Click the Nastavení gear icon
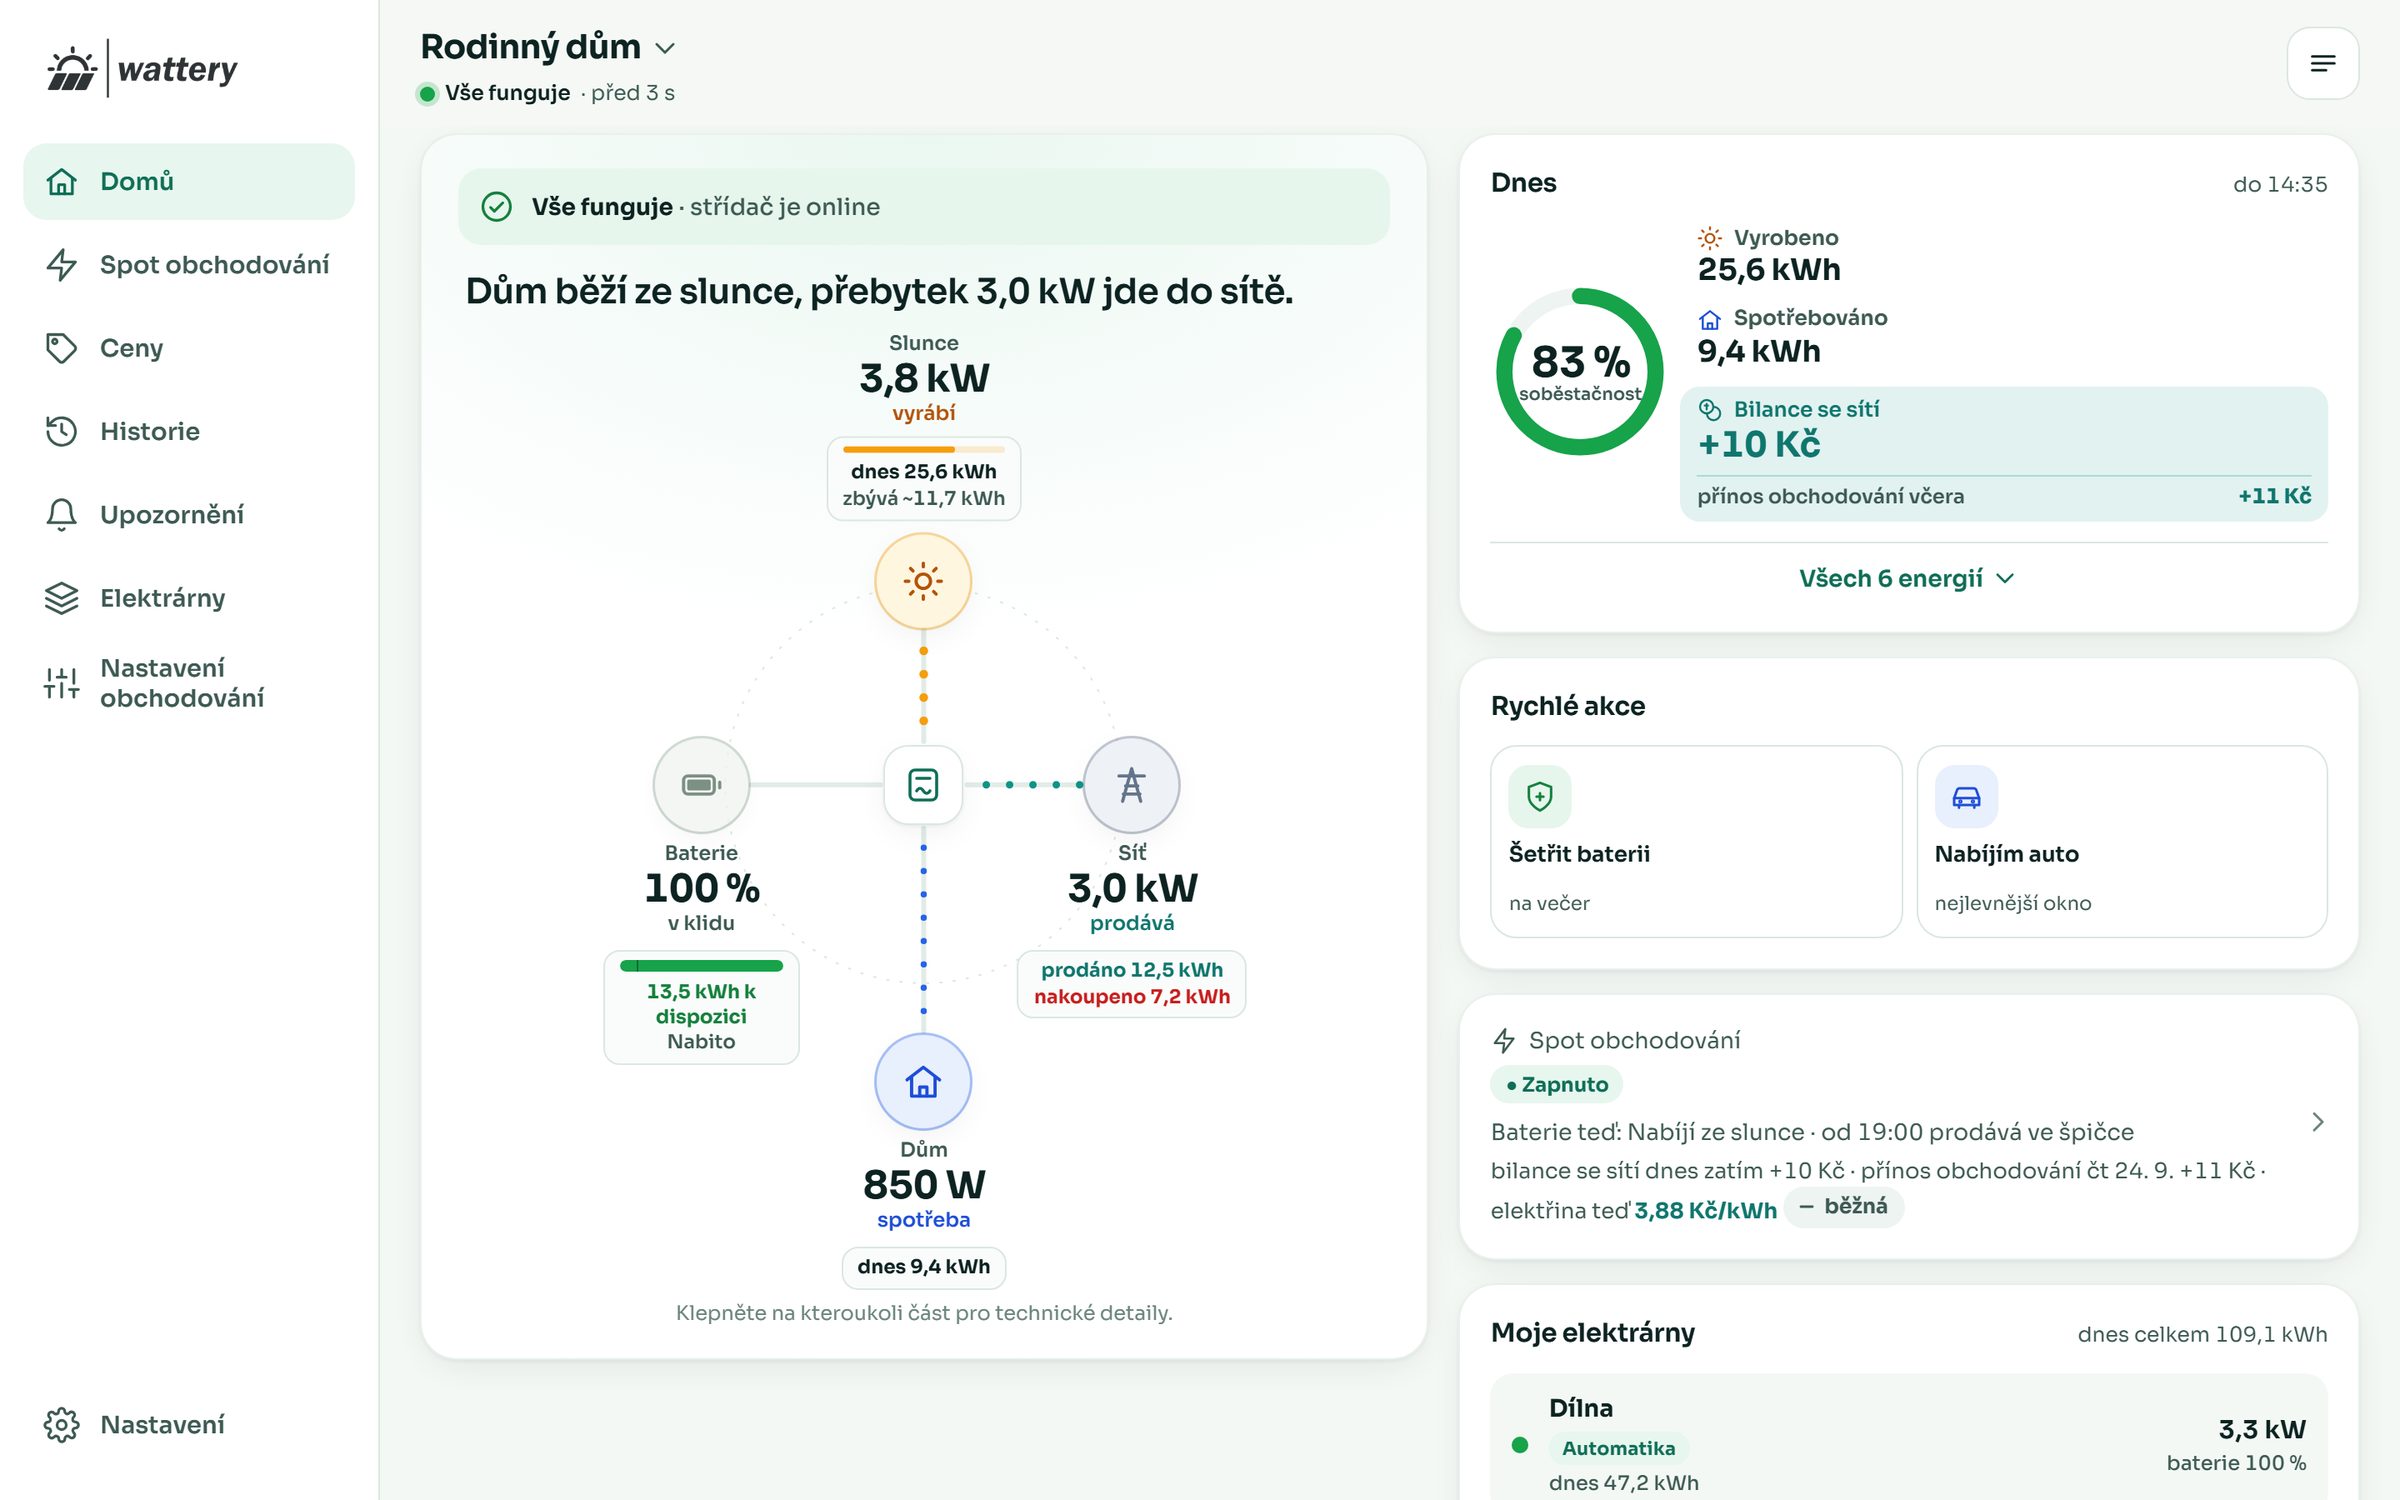This screenshot has width=2400, height=1500. coord(61,1424)
